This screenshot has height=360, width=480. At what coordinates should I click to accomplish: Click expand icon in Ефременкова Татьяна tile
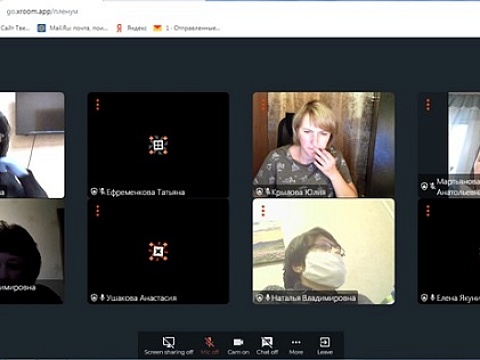coord(158,145)
